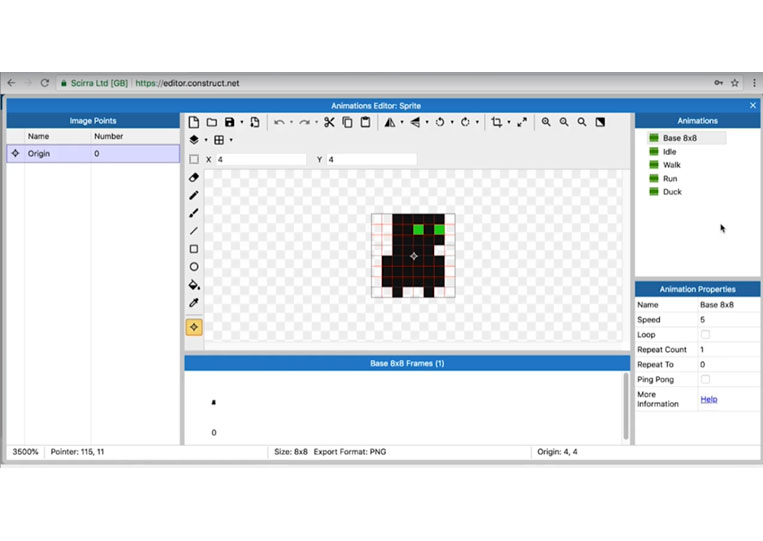Tick the checkbox beside X coordinate

(x=194, y=160)
